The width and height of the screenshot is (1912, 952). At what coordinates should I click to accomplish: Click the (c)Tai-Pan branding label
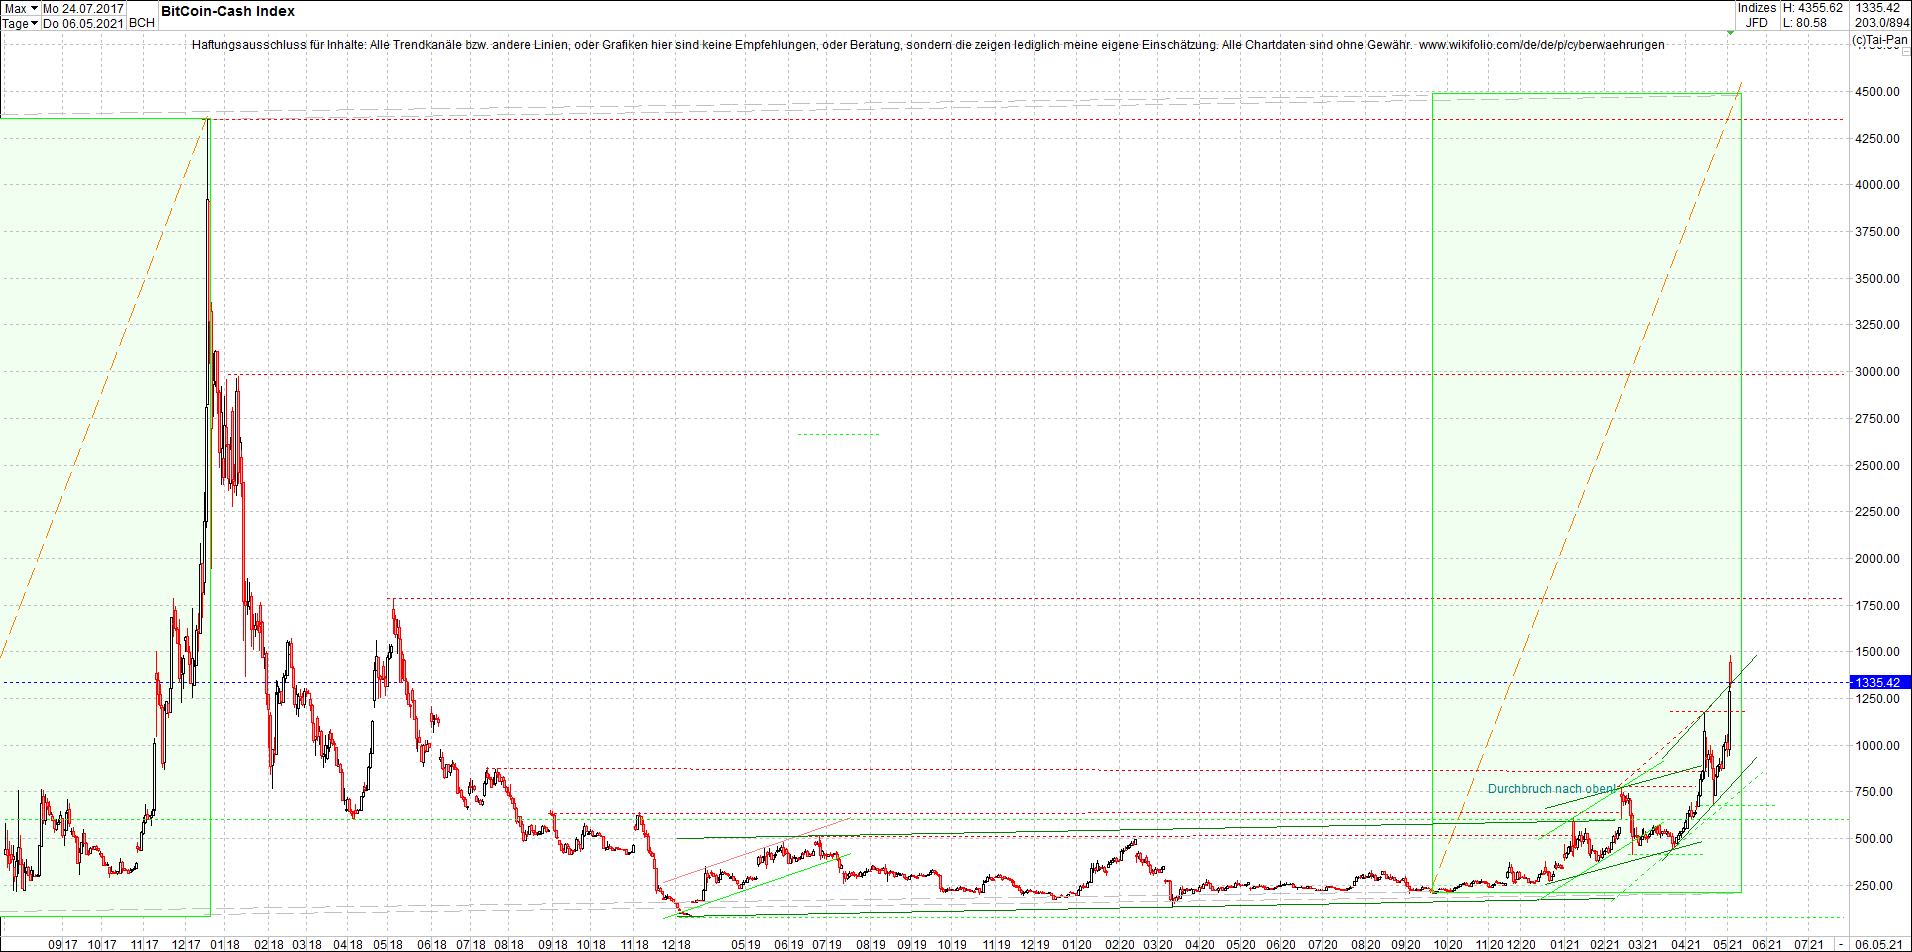(x=1880, y=38)
